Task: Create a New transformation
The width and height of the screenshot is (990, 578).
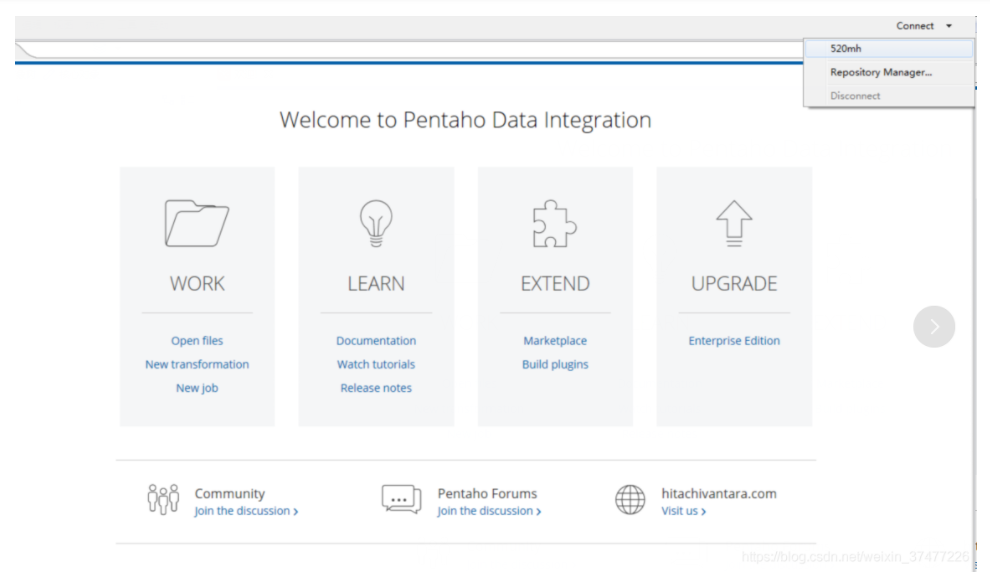Action: point(197,364)
